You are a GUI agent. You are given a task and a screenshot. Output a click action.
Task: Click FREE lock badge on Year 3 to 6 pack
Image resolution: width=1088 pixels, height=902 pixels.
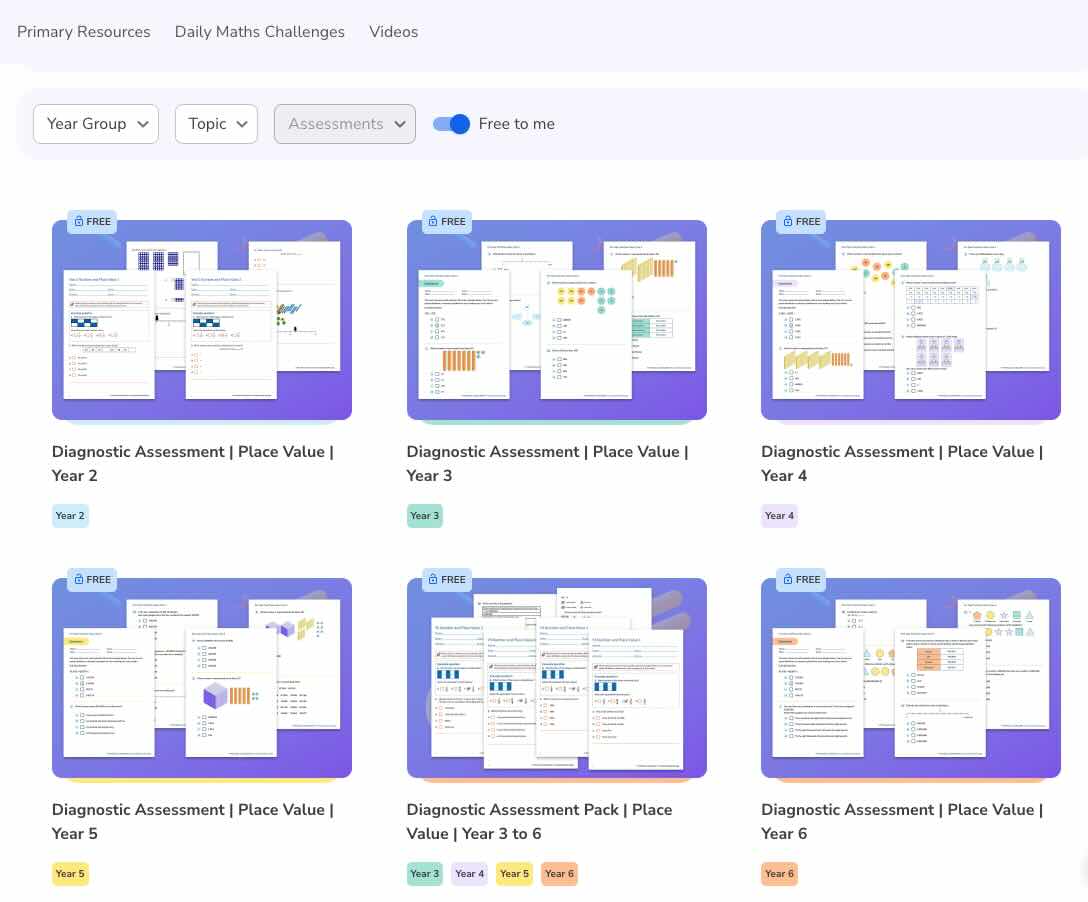[446, 580]
